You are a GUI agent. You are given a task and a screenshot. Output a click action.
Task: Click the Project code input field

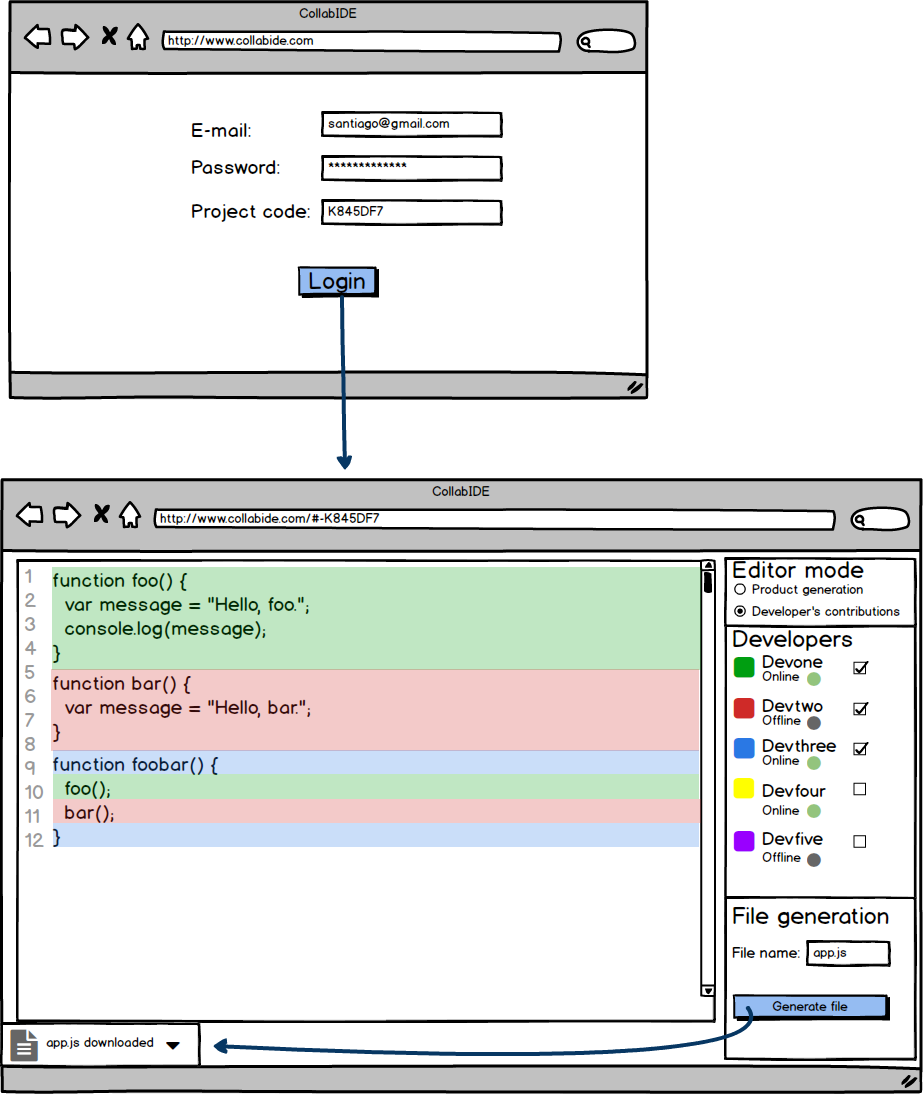coord(411,212)
